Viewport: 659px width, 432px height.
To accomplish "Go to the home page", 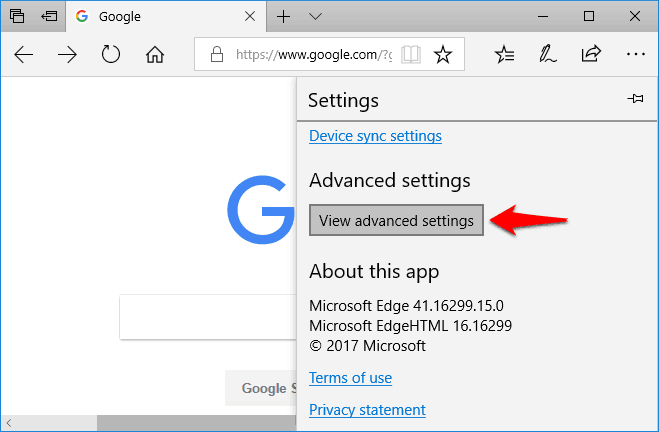I will pos(155,55).
